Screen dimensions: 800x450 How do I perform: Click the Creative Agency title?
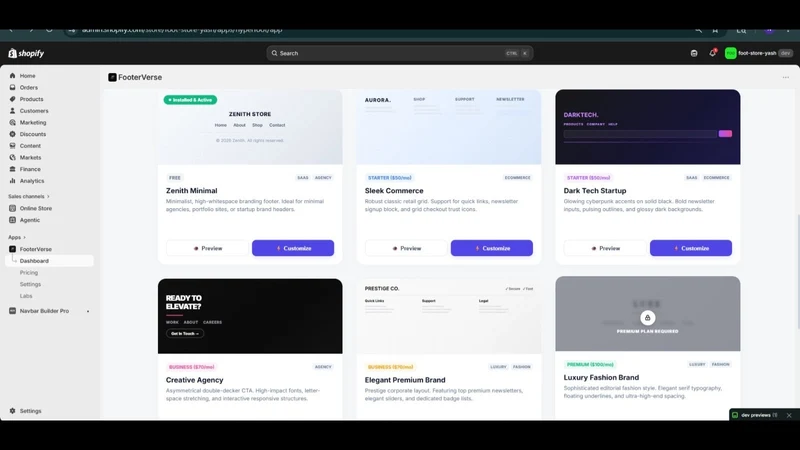(x=194, y=380)
